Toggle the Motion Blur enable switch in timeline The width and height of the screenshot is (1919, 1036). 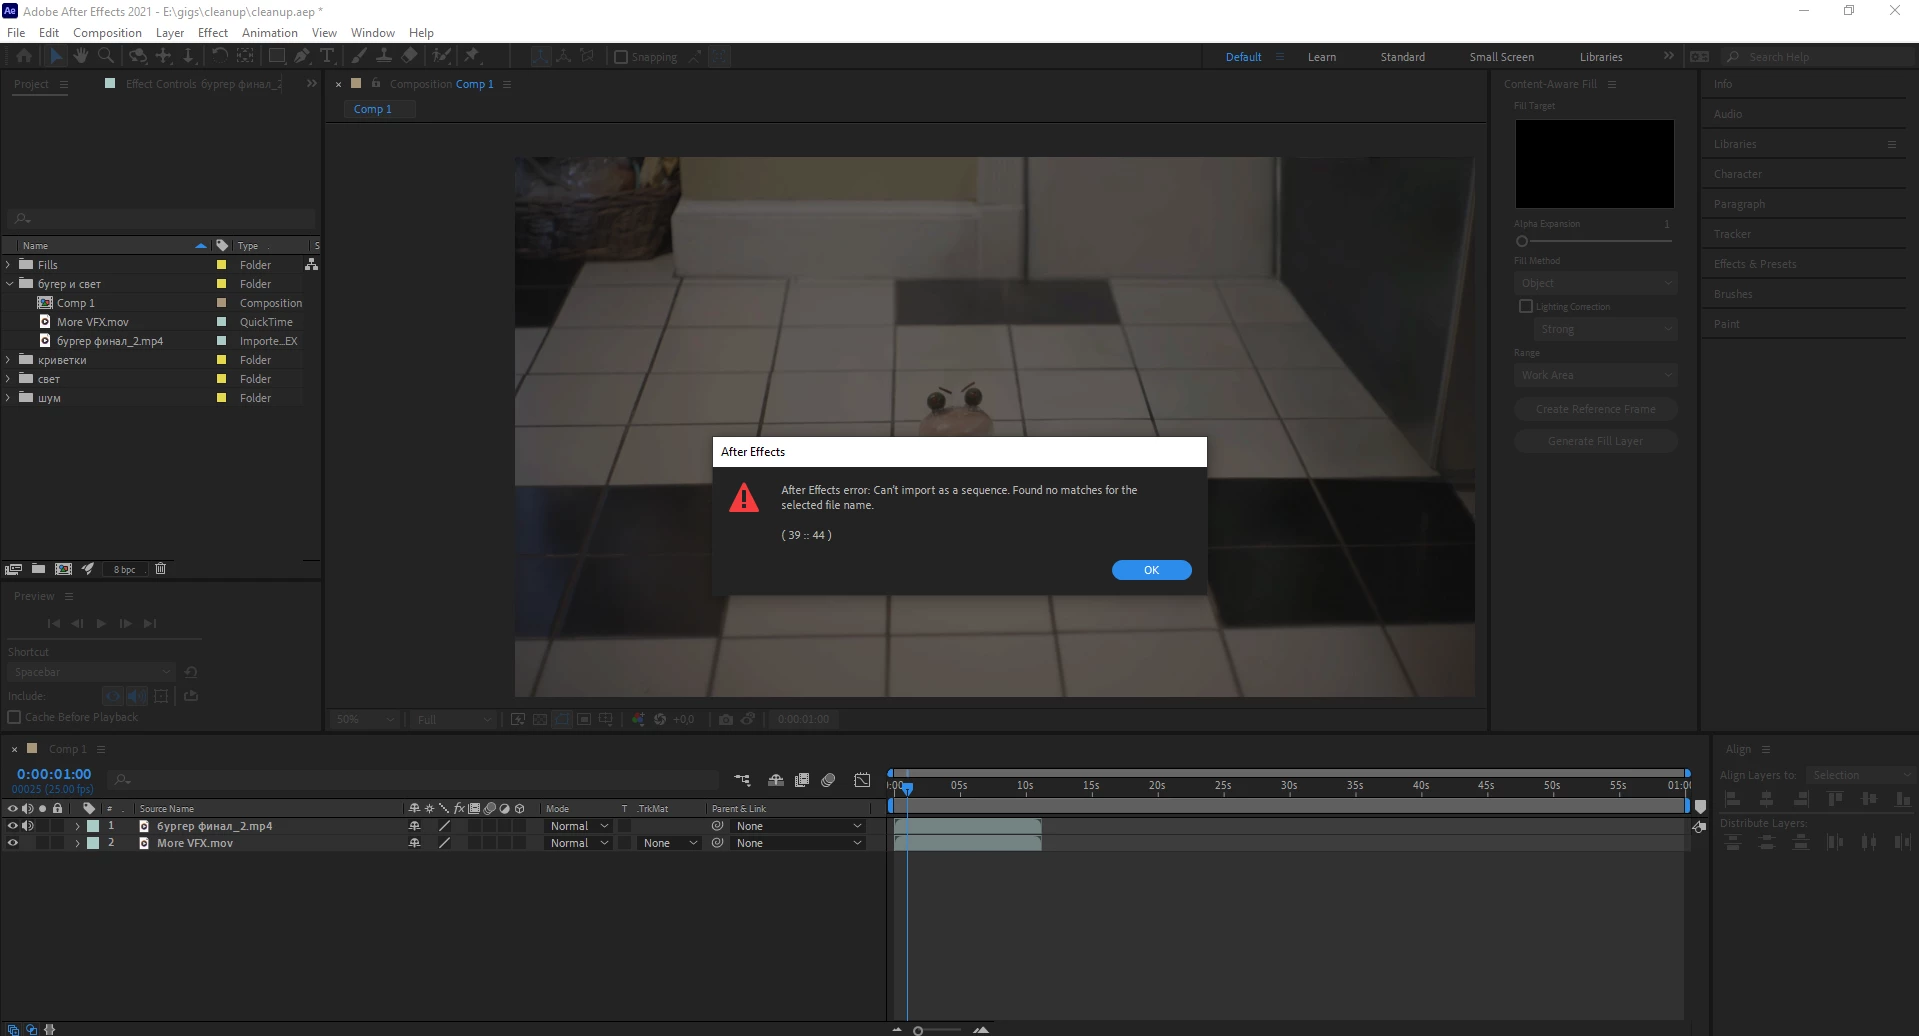828,780
